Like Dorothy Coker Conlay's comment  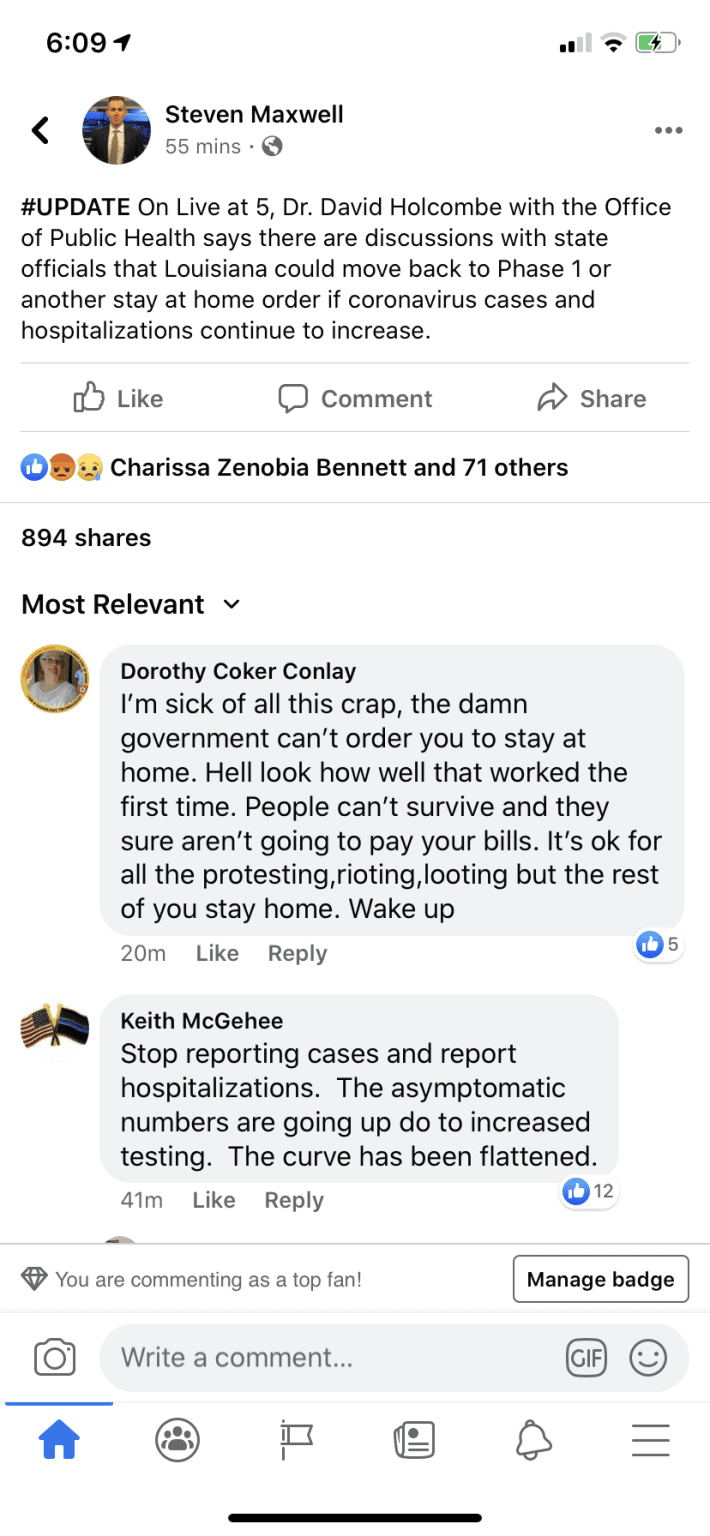217,954
